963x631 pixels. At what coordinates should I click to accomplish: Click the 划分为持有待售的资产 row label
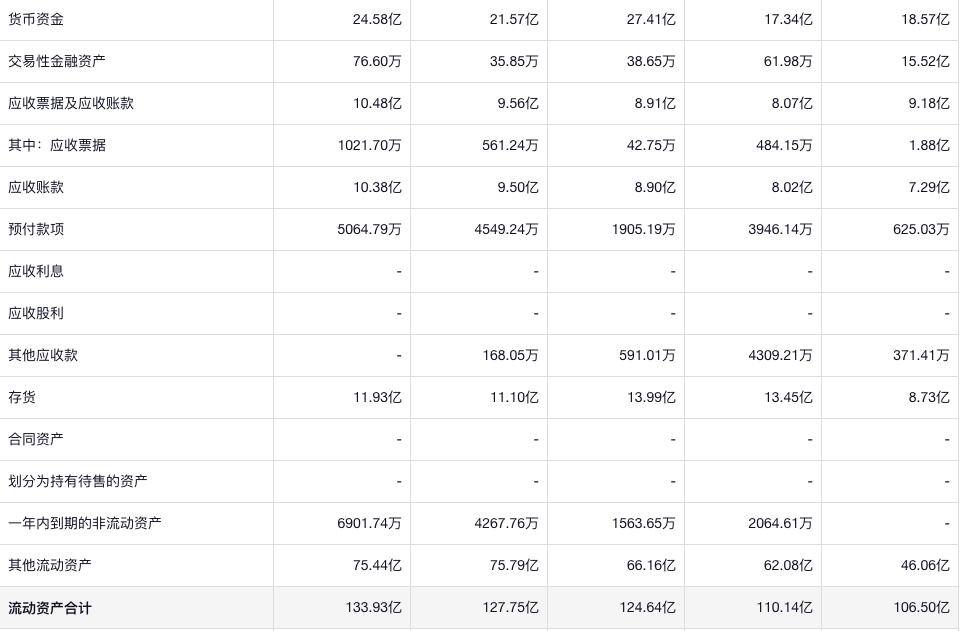pos(78,481)
